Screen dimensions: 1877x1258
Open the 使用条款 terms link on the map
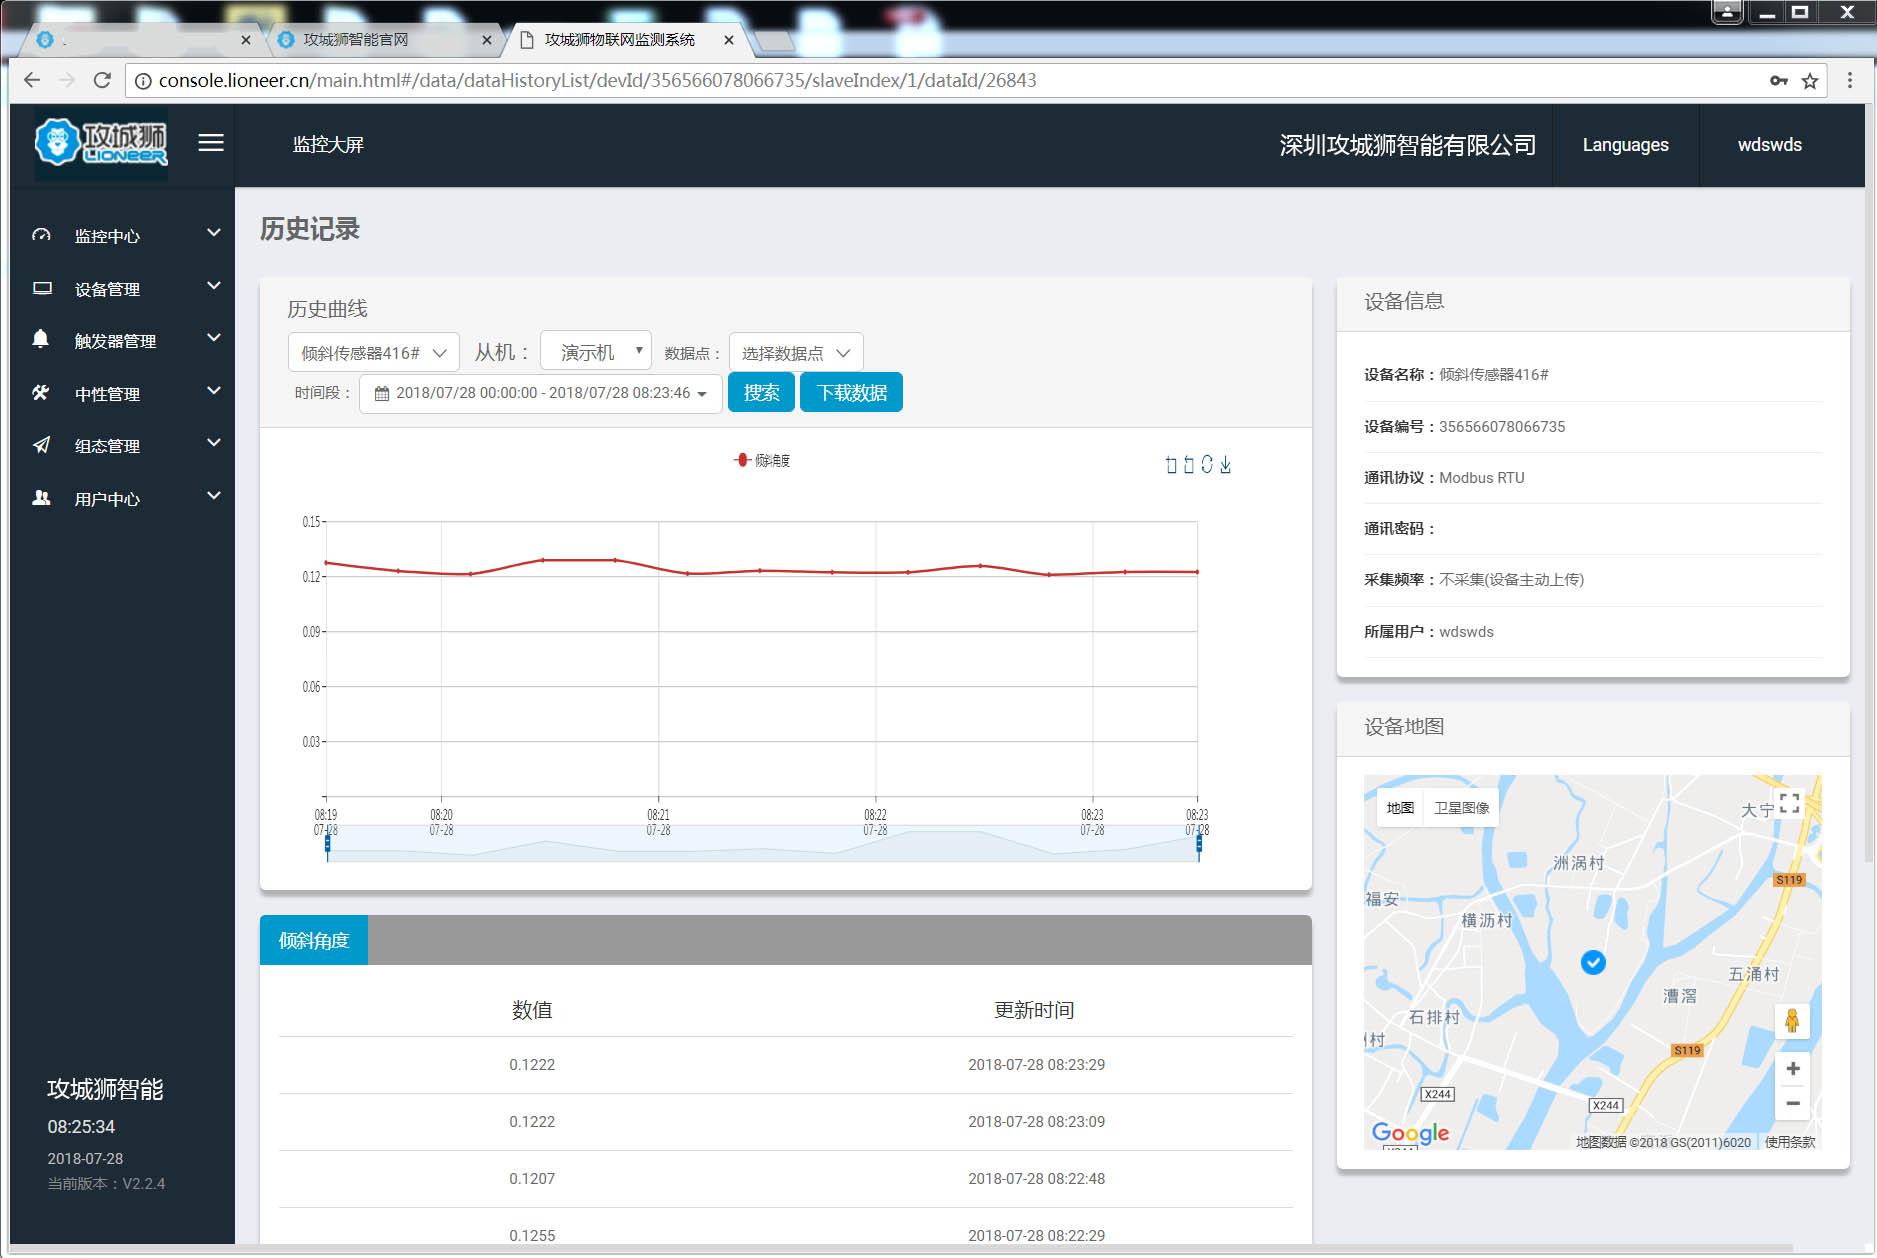coord(1790,1142)
